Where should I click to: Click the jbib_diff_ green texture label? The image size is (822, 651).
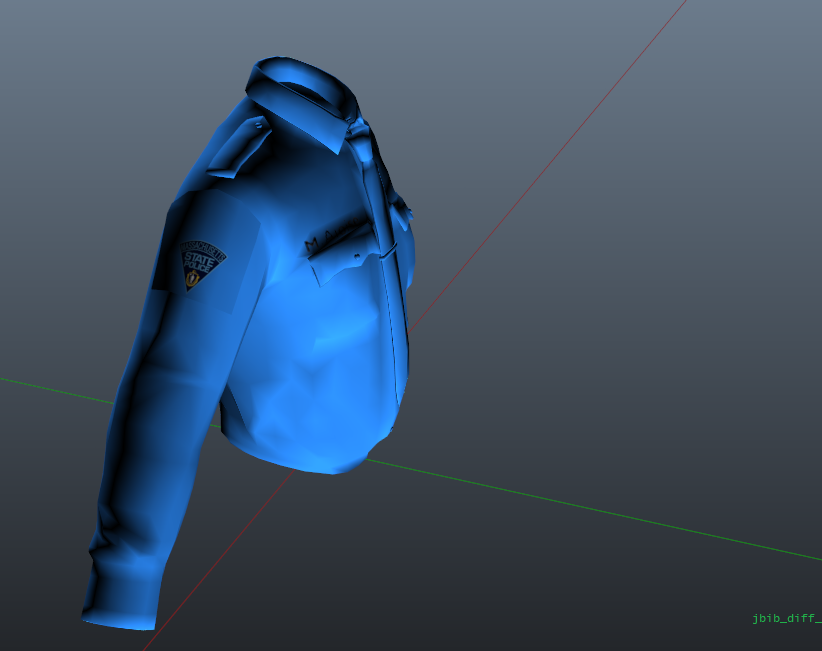point(786,619)
